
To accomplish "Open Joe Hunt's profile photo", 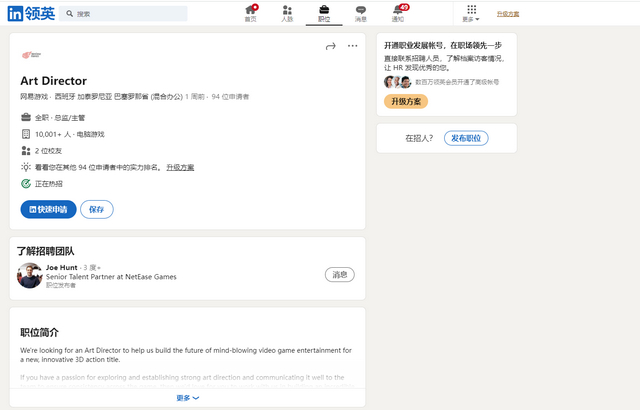I will 29,275.
